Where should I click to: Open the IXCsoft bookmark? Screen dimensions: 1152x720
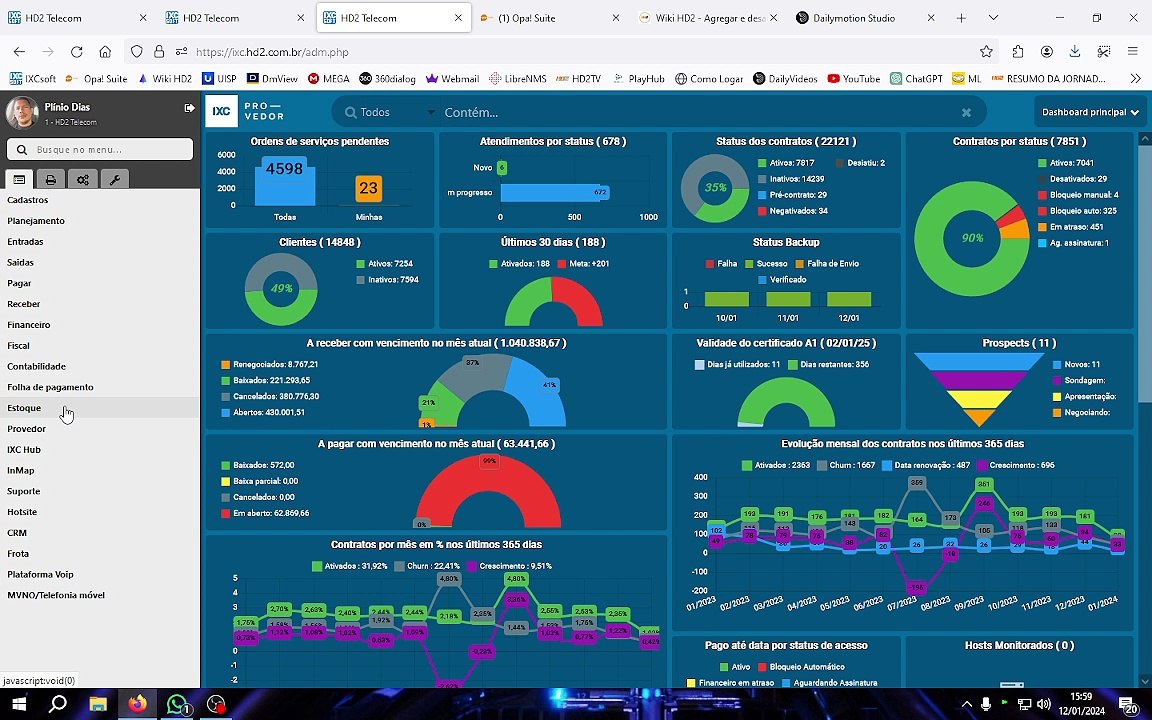click(x=33, y=79)
